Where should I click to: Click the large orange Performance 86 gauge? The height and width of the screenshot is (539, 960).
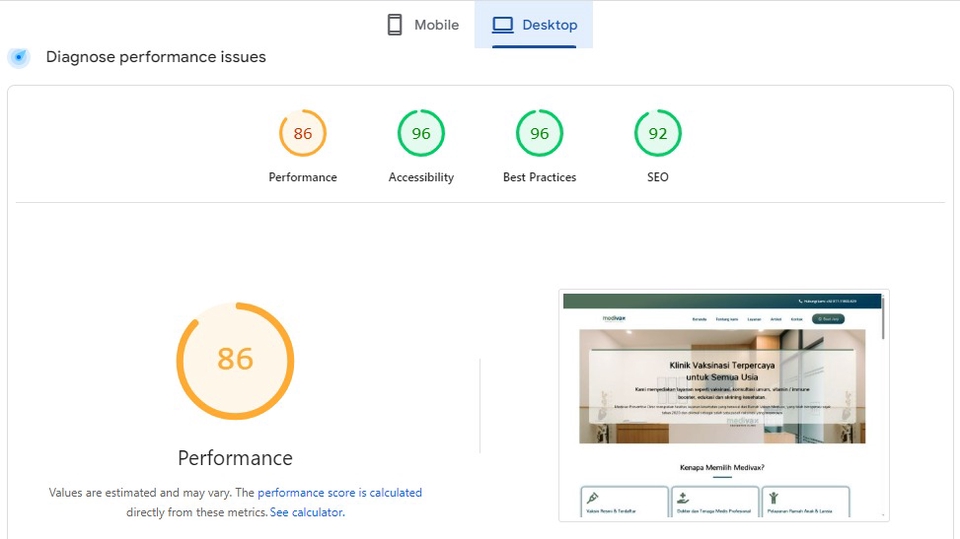click(235, 360)
